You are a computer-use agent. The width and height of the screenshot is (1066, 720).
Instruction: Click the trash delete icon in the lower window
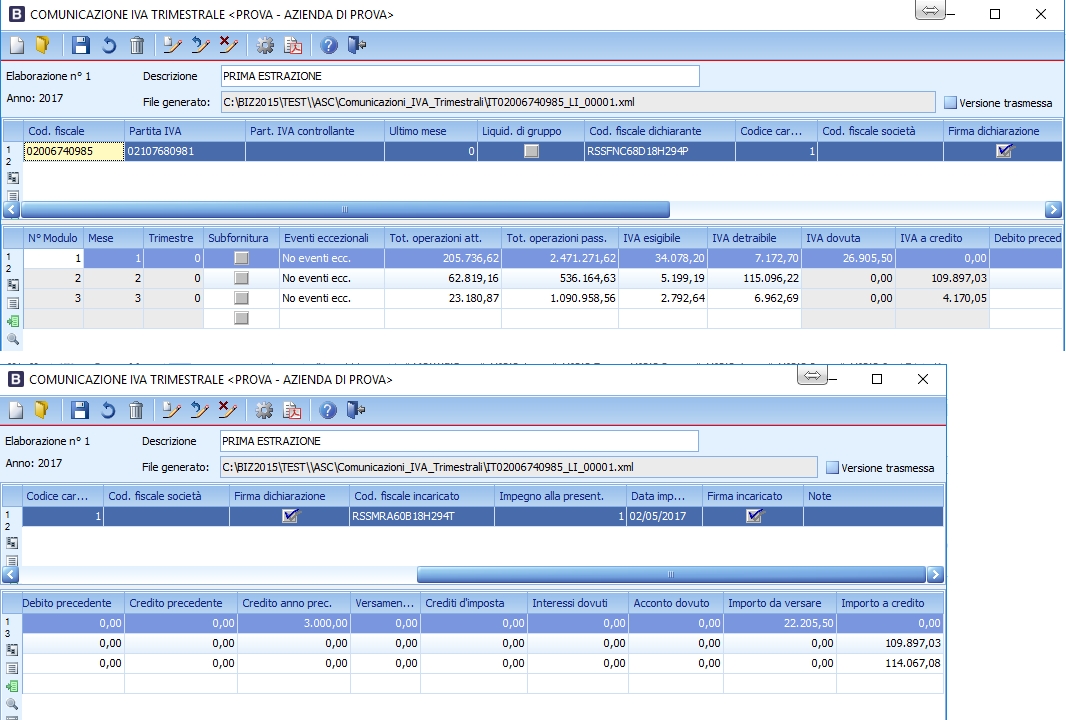coord(136,410)
